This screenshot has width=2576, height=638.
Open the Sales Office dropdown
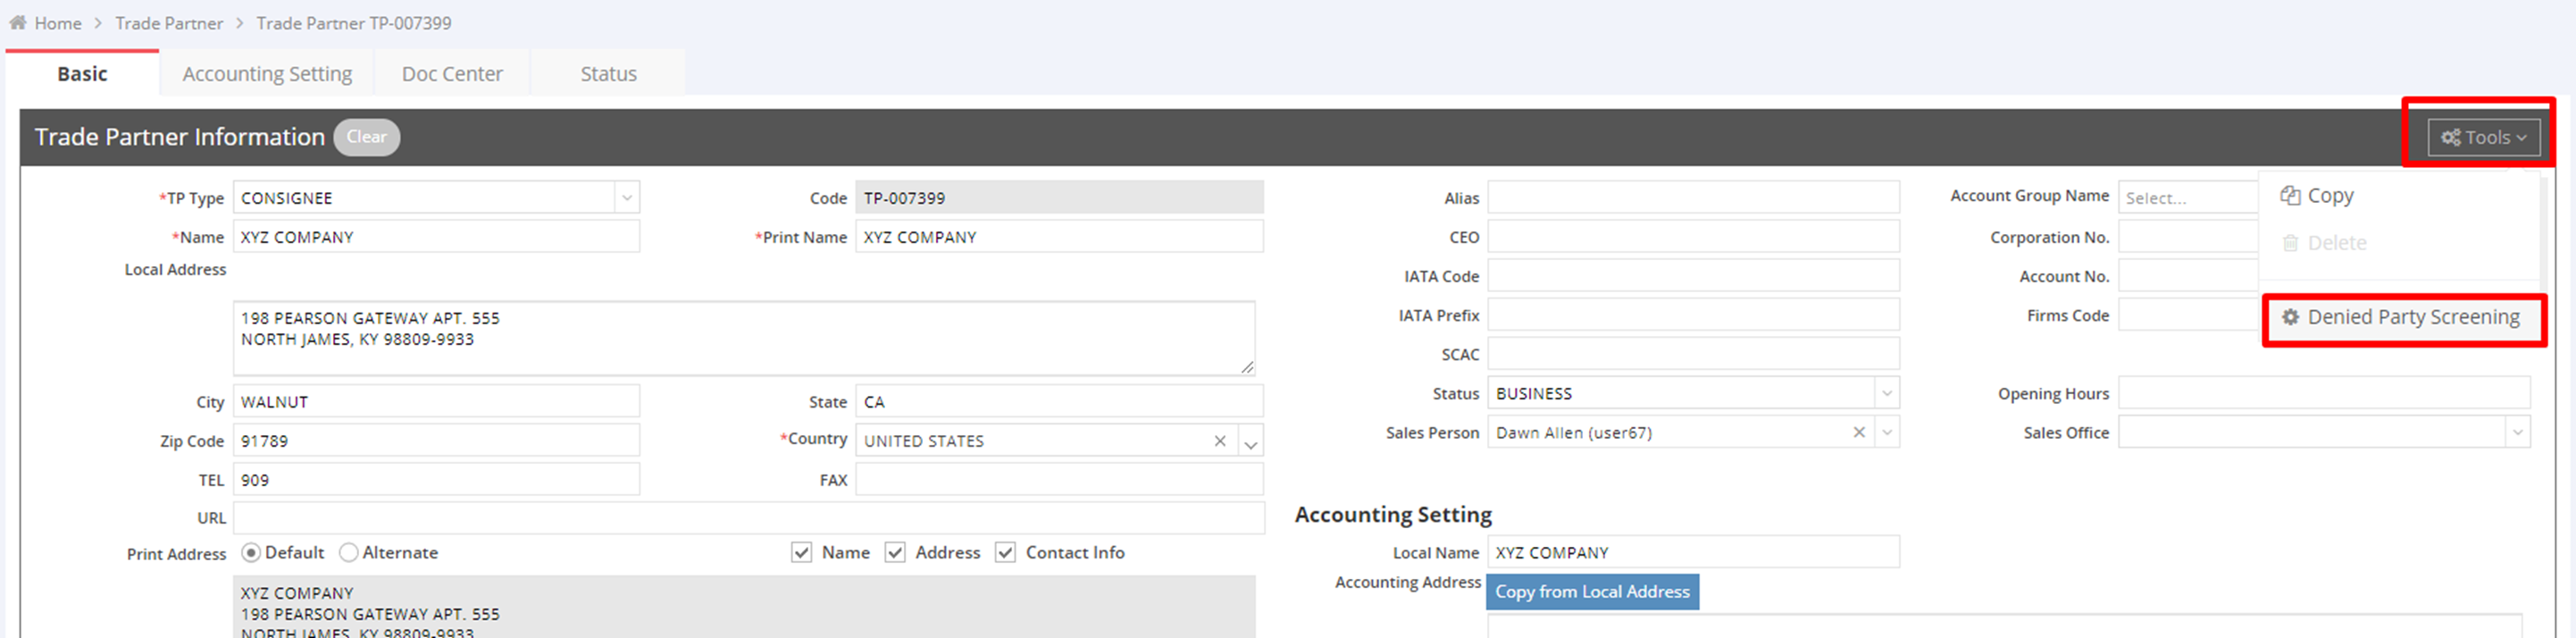pyautogui.click(x=2517, y=433)
